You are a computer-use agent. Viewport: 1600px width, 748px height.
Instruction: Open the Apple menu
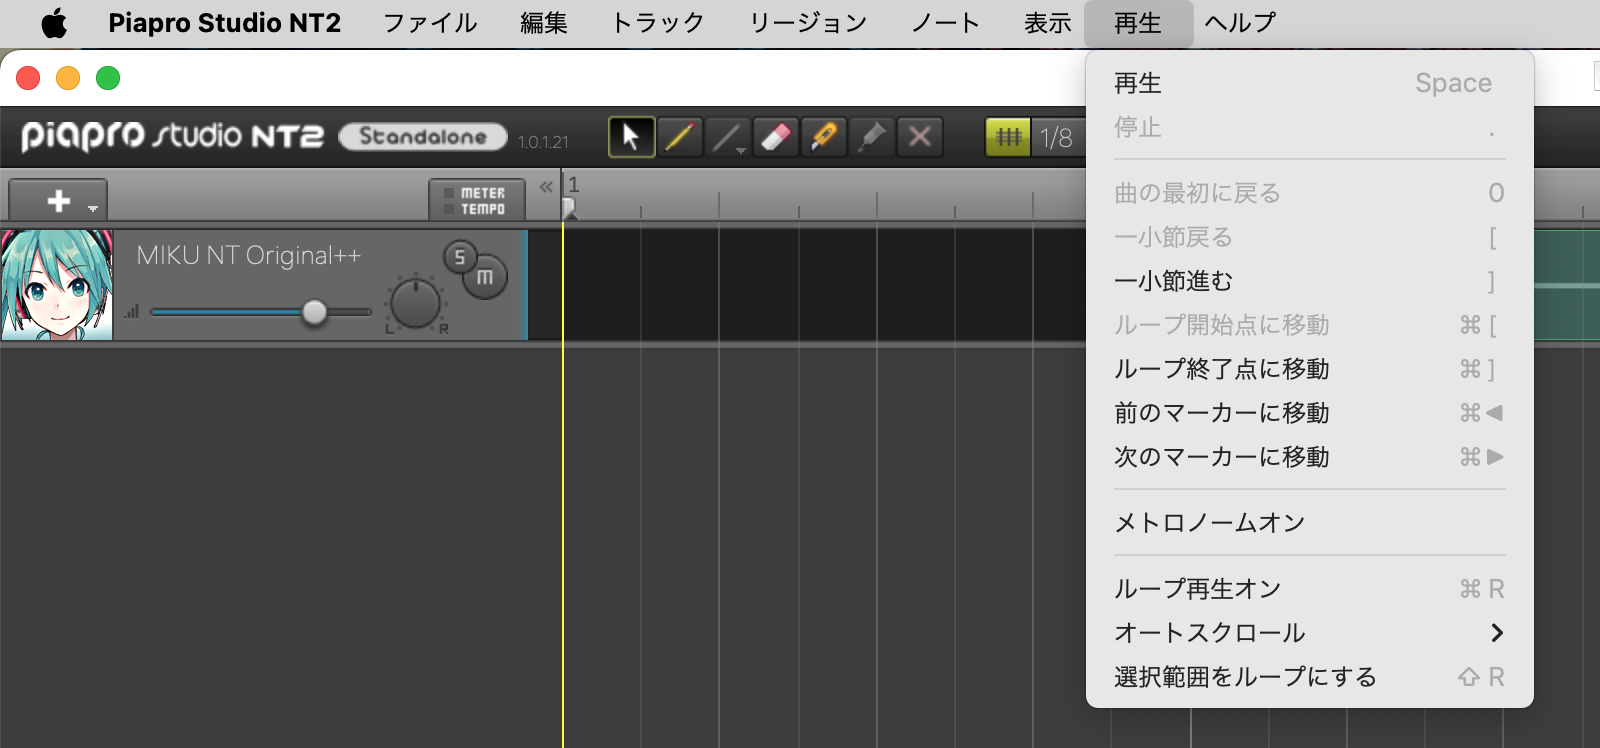tap(54, 23)
